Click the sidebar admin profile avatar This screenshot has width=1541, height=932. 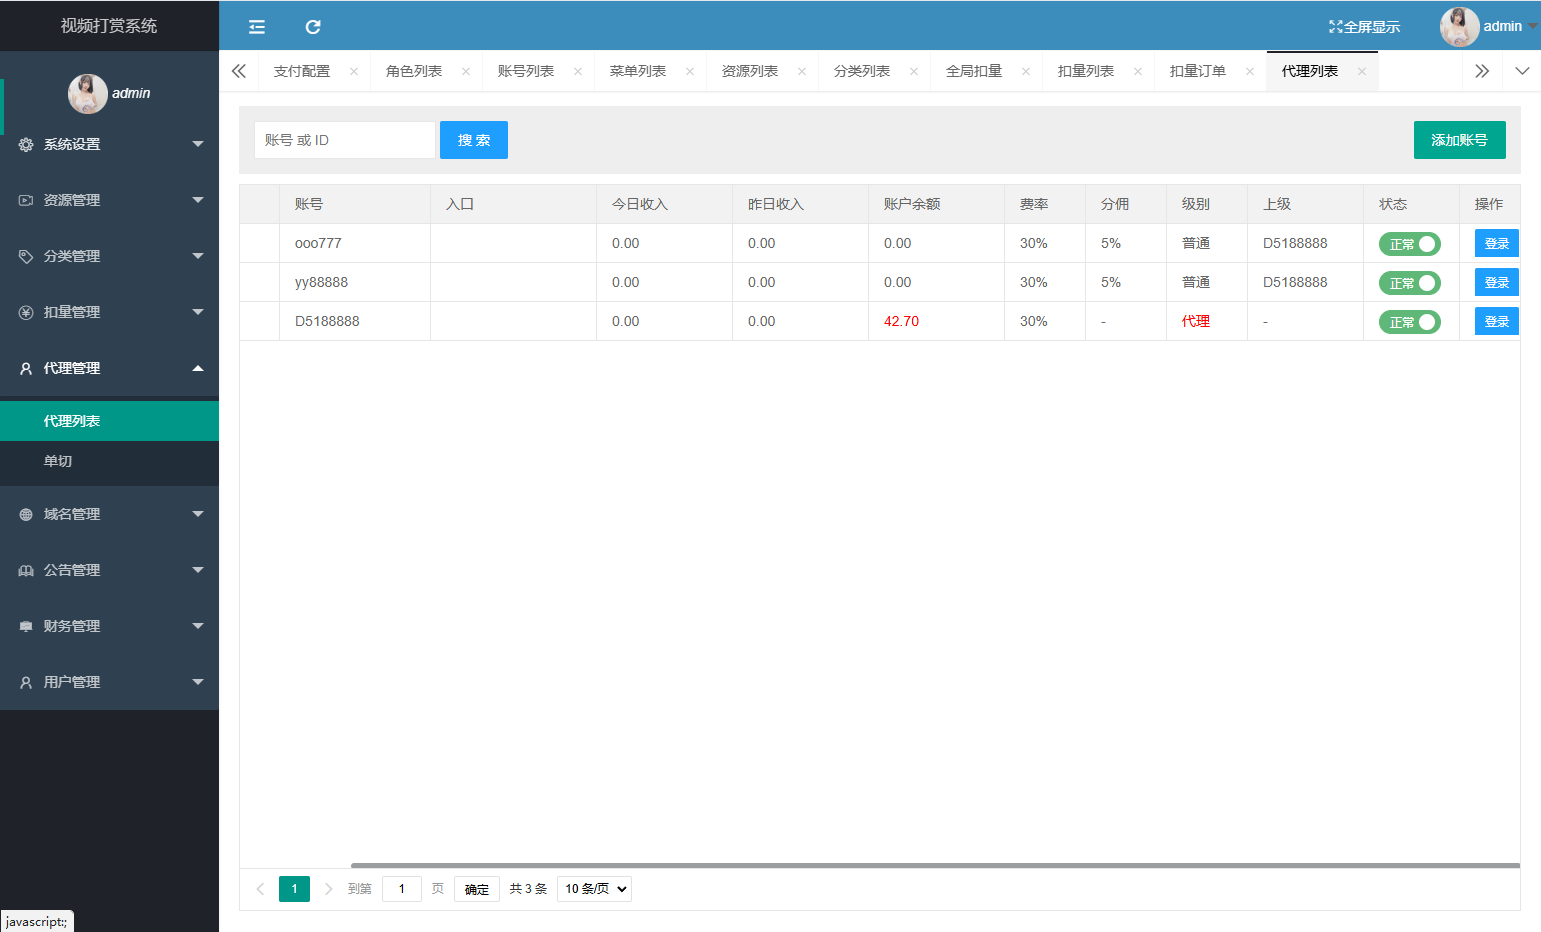88,94
